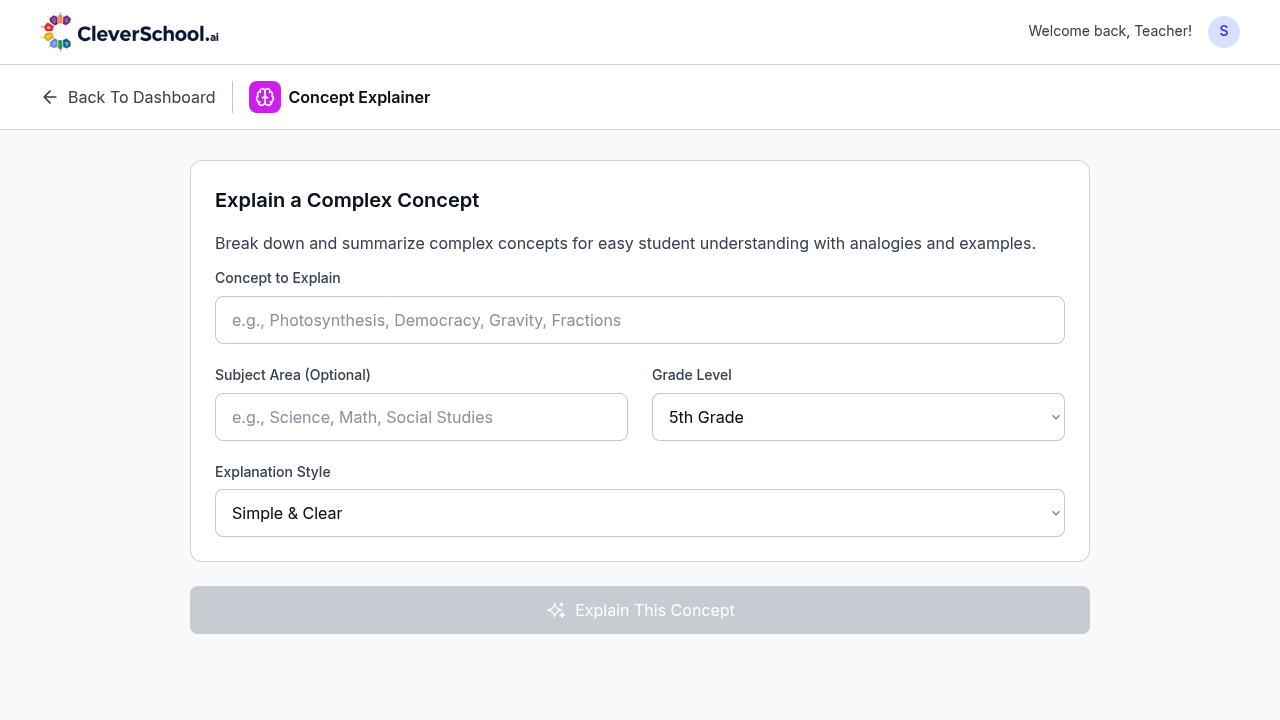The height and width of the screenshot is (720, 1280).
Task: Click the sparkle icon inside Explain This Concept button
Action: (x=556, y=610)
